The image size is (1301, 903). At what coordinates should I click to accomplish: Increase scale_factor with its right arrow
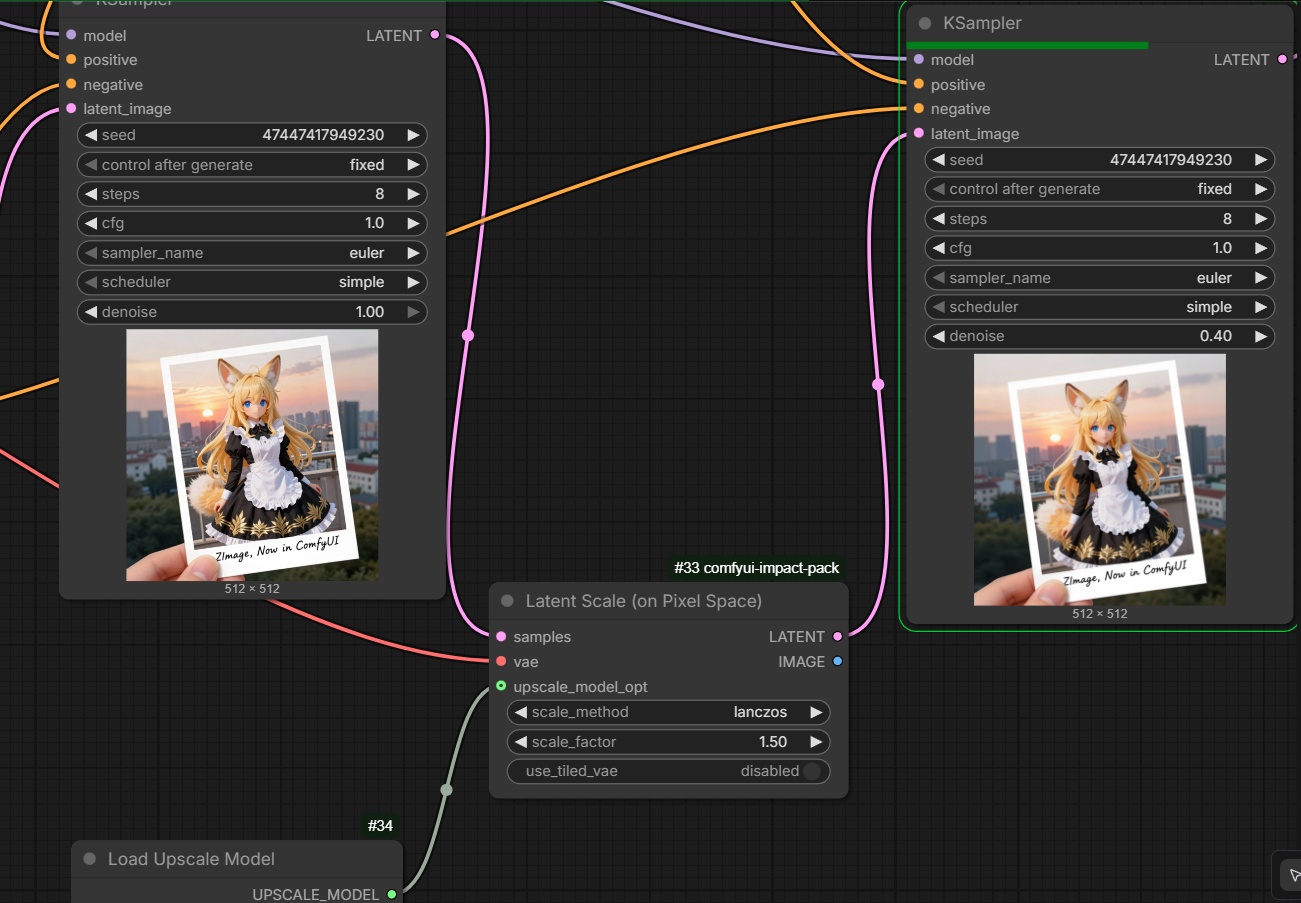[x=816, y=742]
